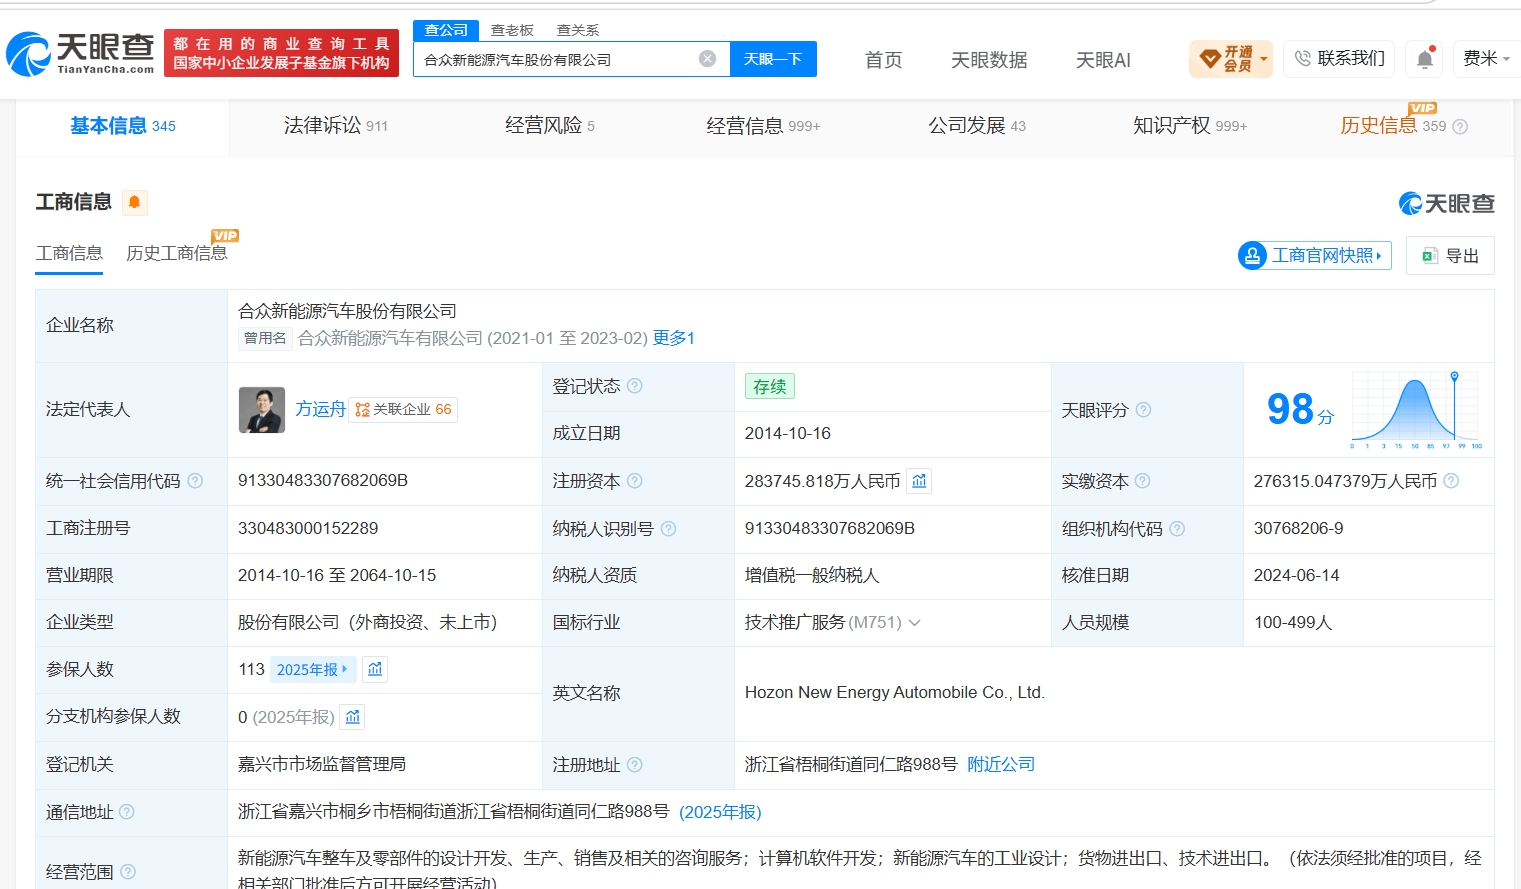This screenshot has height=889, width=1521.
Task: Click the help icon after 276315.047379万人民币
Action: (x=1451, y=481)
